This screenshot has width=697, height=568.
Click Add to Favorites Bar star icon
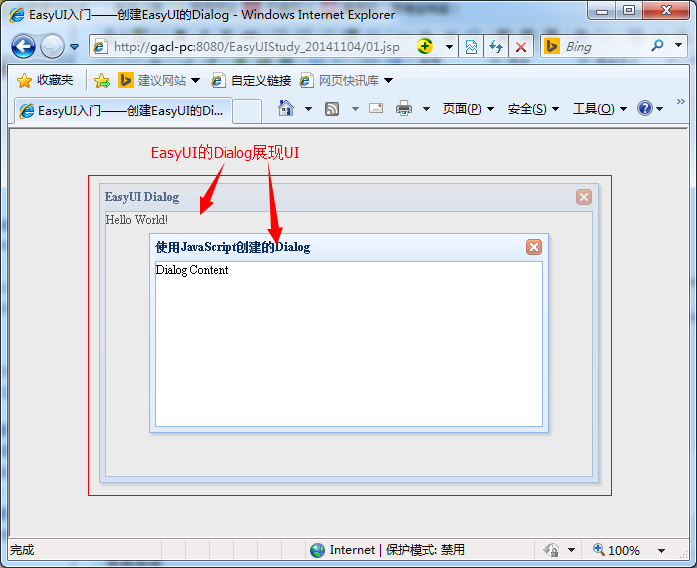tap(102, 80)
